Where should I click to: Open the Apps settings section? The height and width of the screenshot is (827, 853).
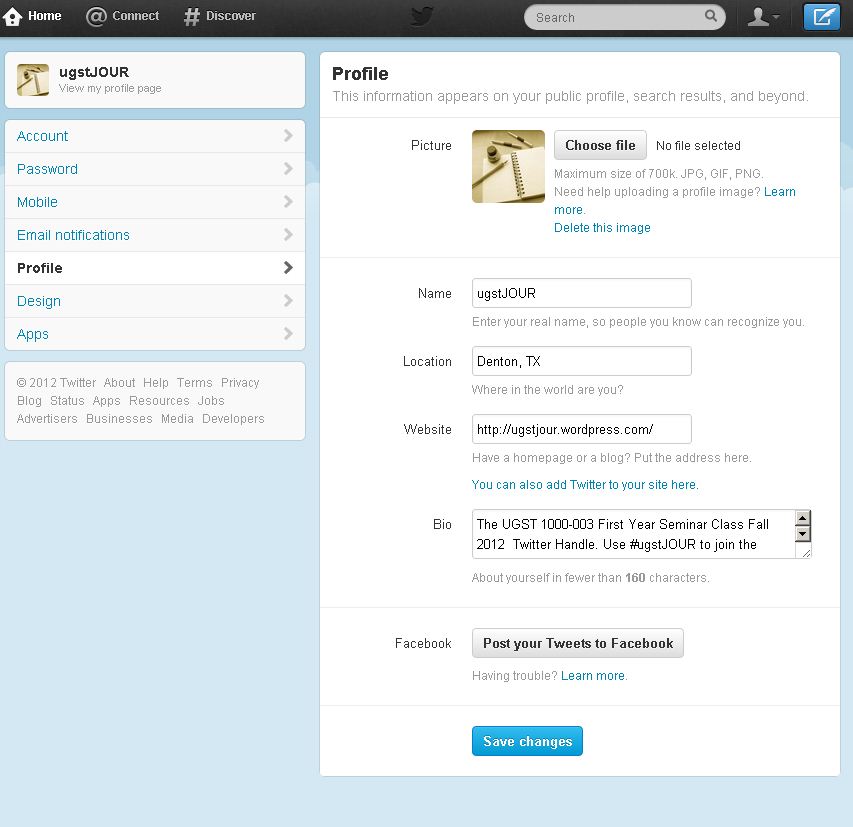coord(154,334)
